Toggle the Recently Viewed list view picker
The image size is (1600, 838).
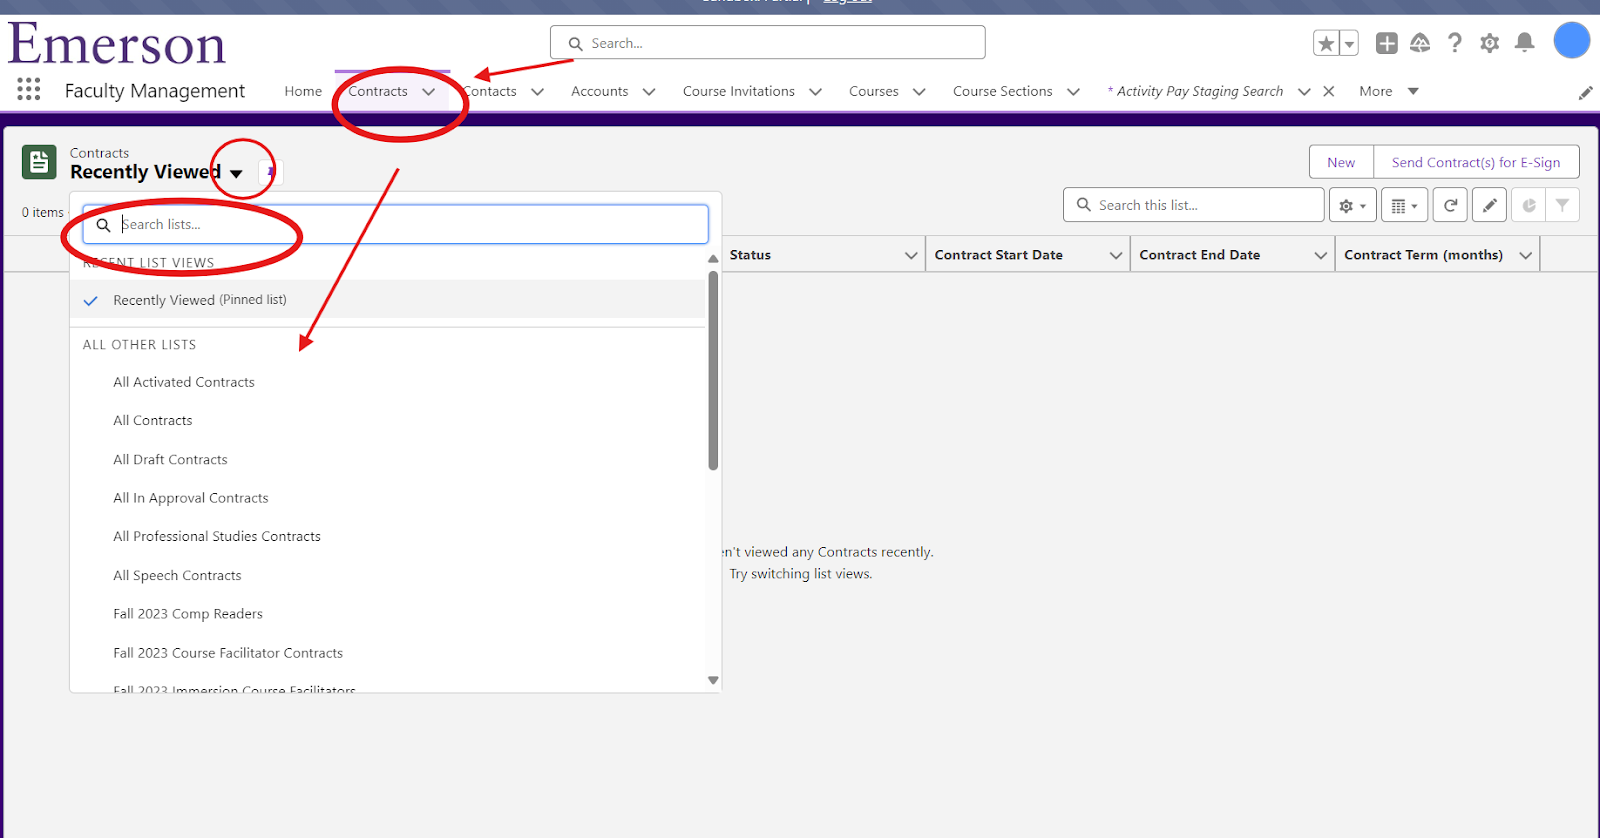[236, 173]
